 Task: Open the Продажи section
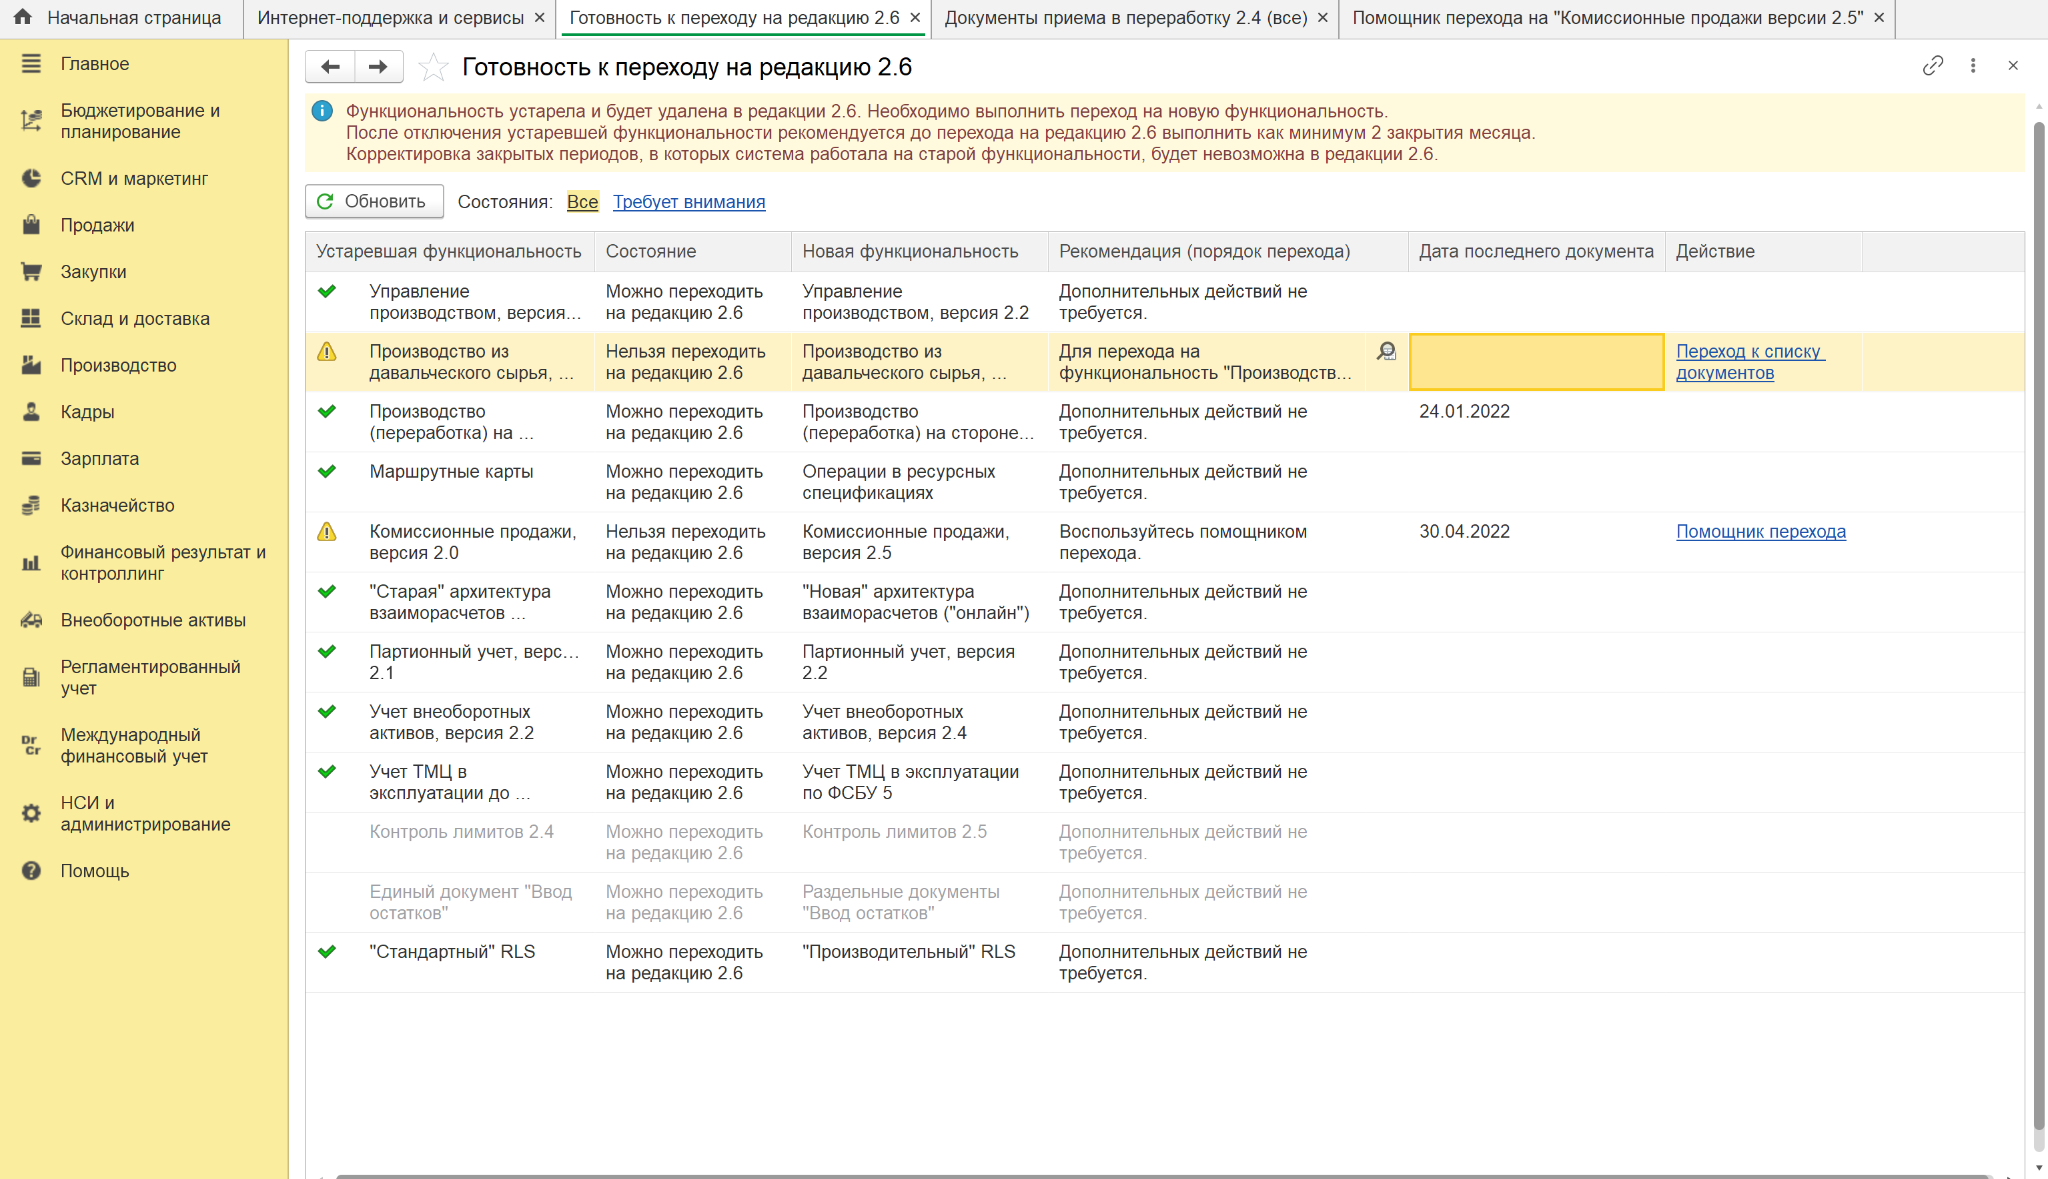click(144, 225)
